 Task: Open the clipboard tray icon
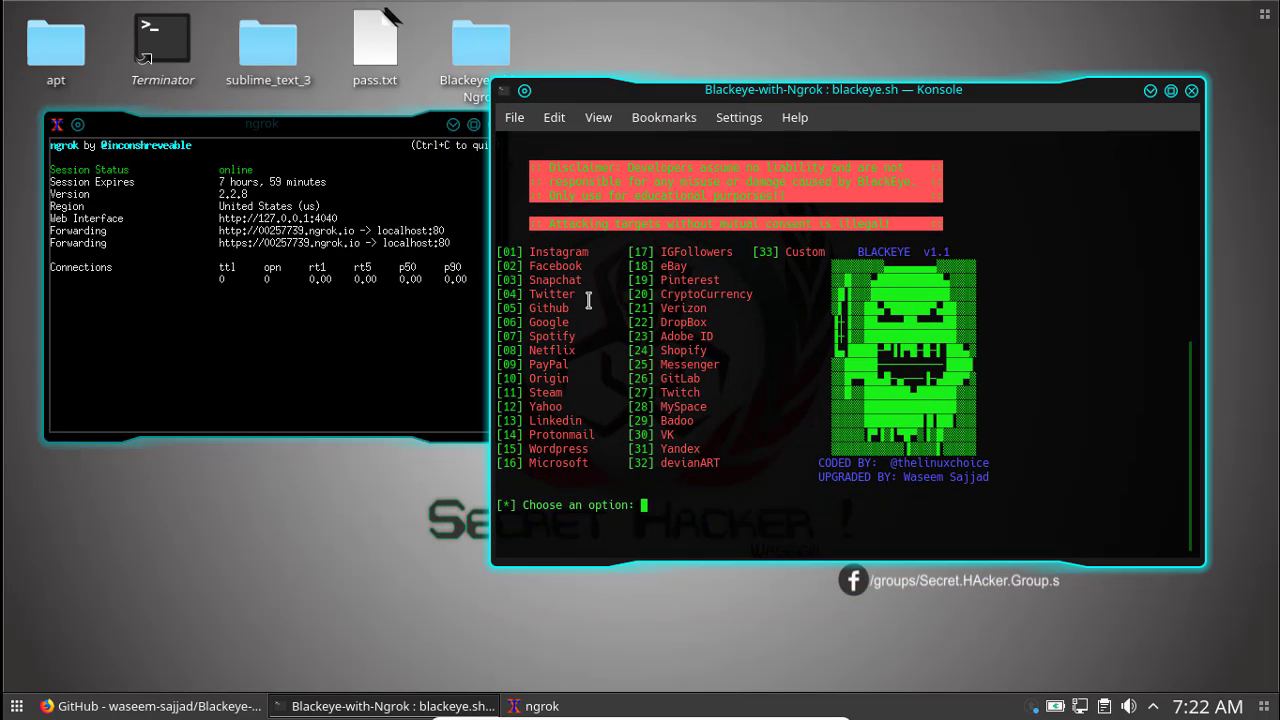click(1104, 706)
